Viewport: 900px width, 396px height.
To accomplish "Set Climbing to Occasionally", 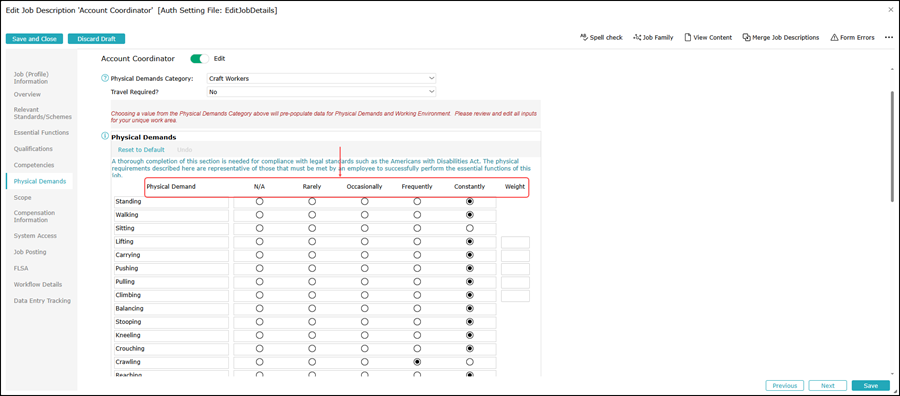I will coord(364,295).
